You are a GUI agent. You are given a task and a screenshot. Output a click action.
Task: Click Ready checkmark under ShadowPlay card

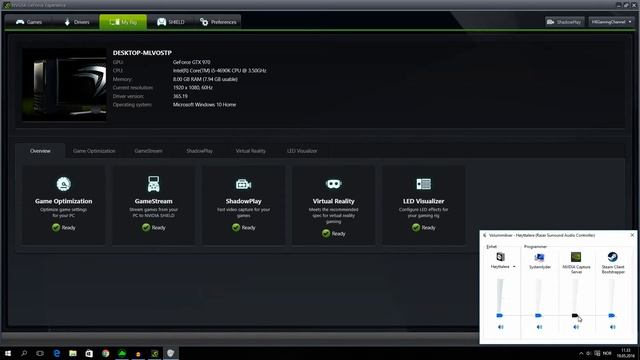[x=236, y=227]
